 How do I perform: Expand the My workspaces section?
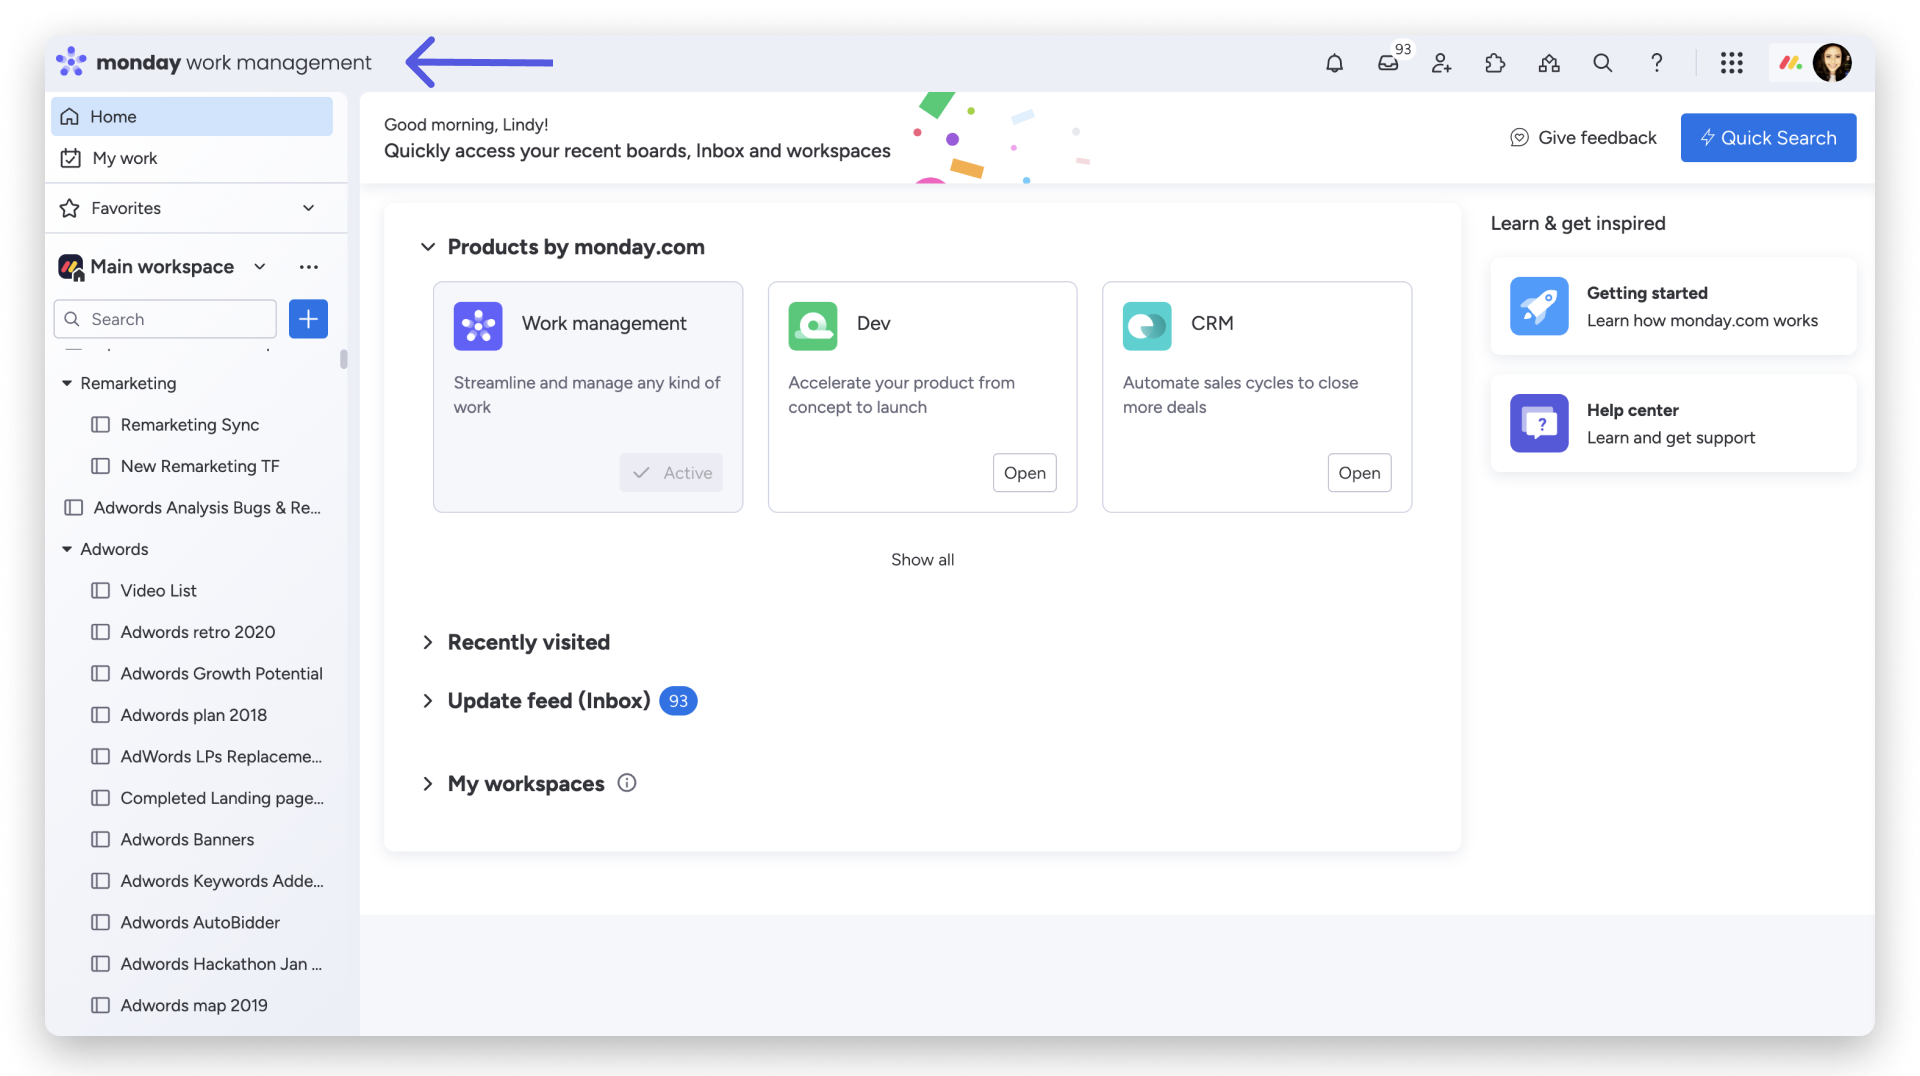pyautogui.click(x=428, y=784)
